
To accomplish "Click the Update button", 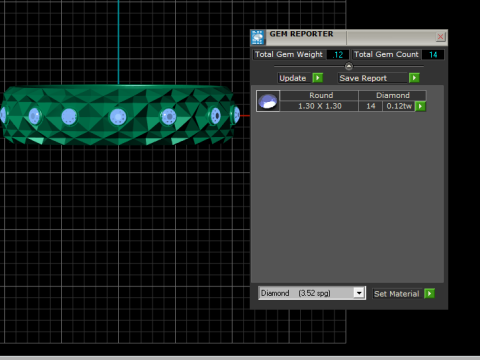I will tap(294, 78).
